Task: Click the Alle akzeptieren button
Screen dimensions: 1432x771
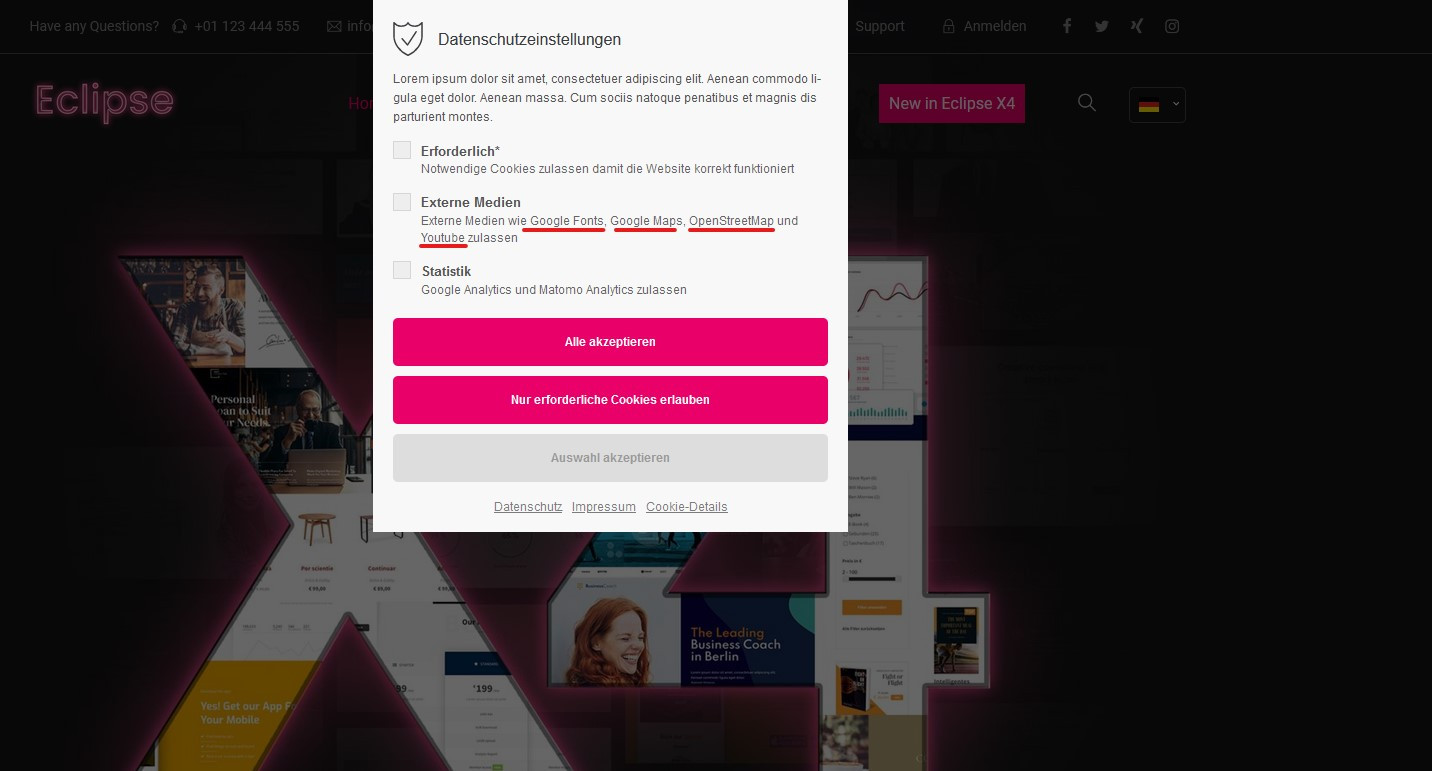Action: (610, 342)
